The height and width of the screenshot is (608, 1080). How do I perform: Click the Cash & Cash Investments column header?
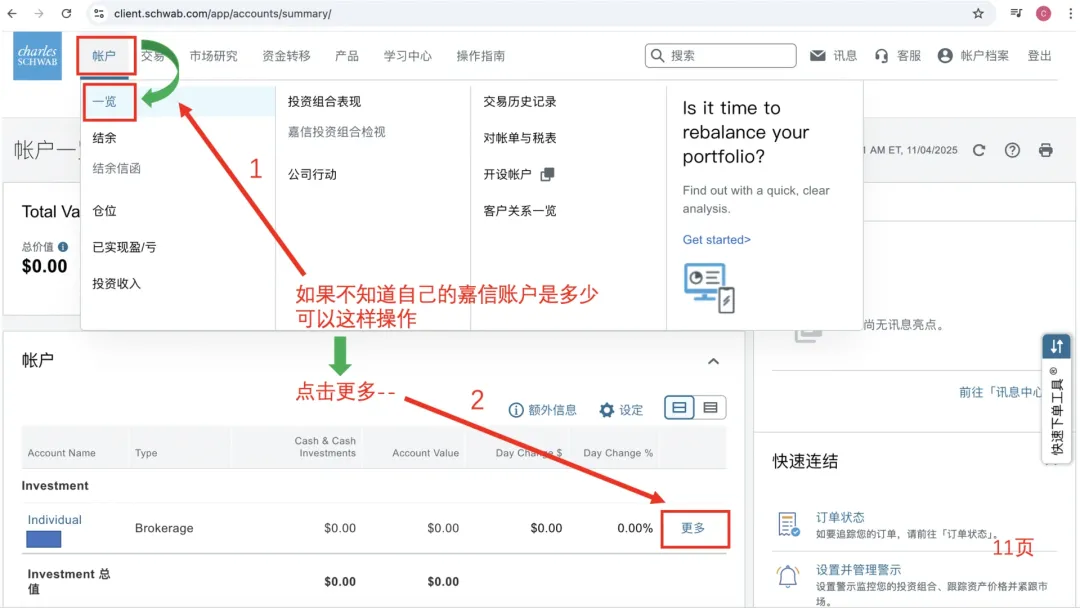326,447
